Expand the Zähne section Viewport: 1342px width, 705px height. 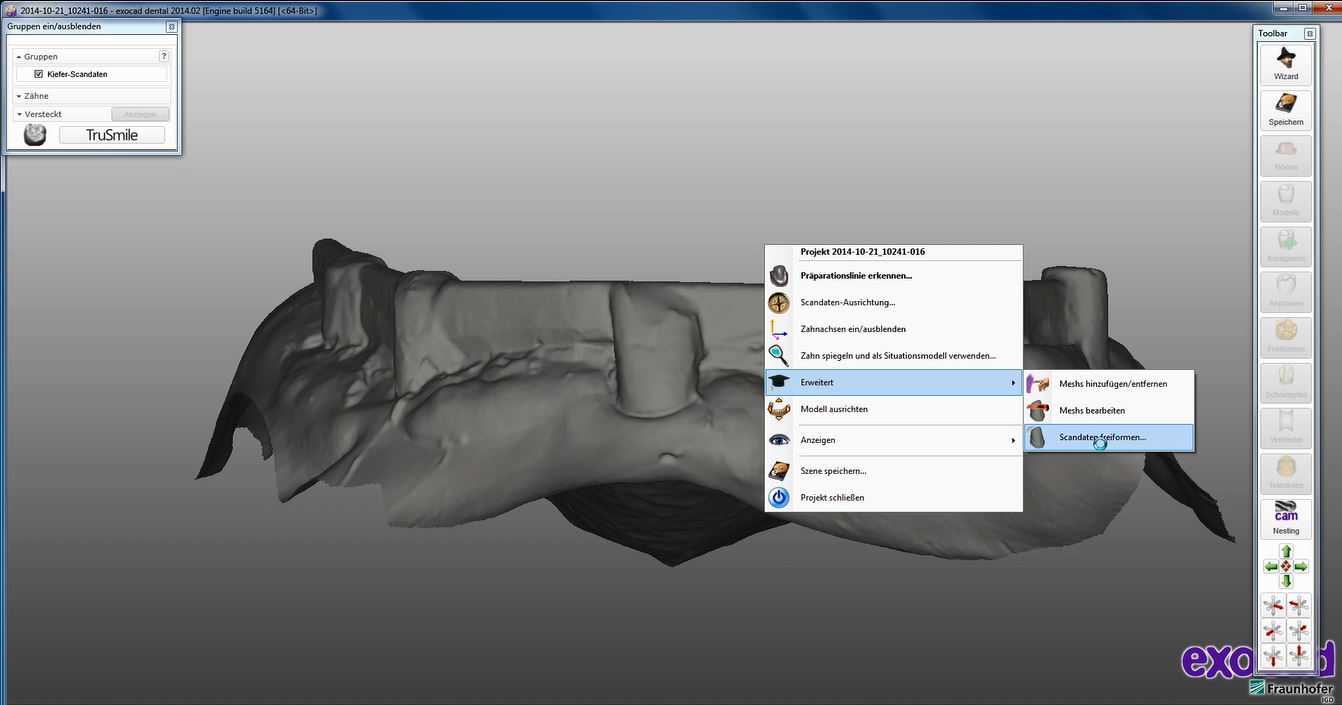(x=19, y=96)
